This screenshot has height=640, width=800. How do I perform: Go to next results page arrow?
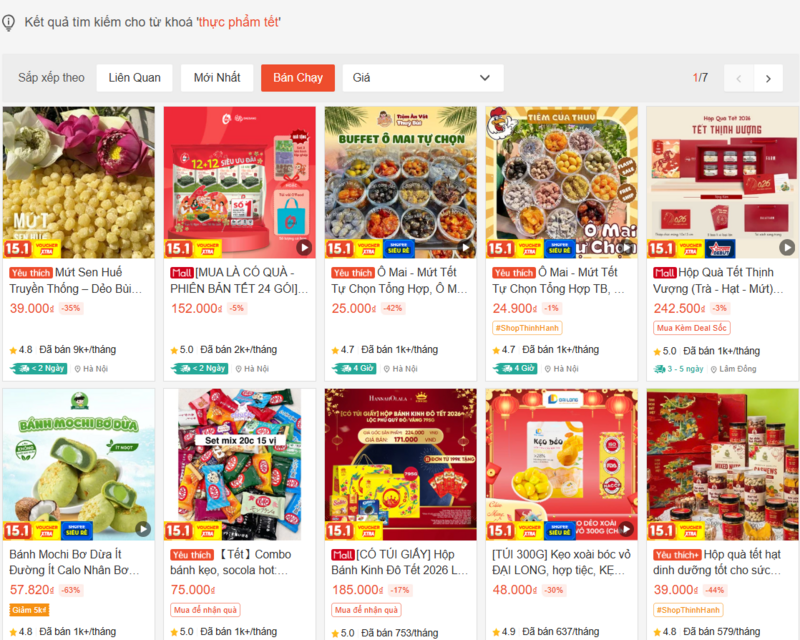point(768,78)
